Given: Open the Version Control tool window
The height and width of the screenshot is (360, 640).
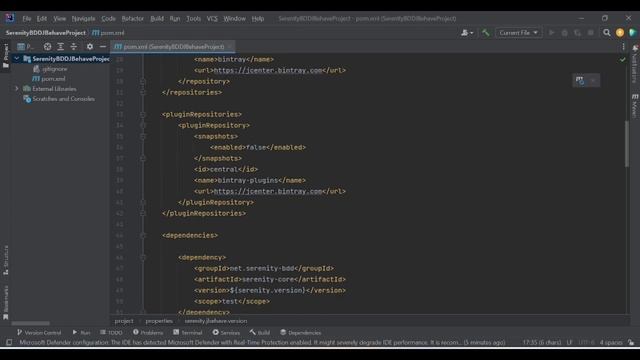Looking at the screenshot, I should tap(39, 333).
